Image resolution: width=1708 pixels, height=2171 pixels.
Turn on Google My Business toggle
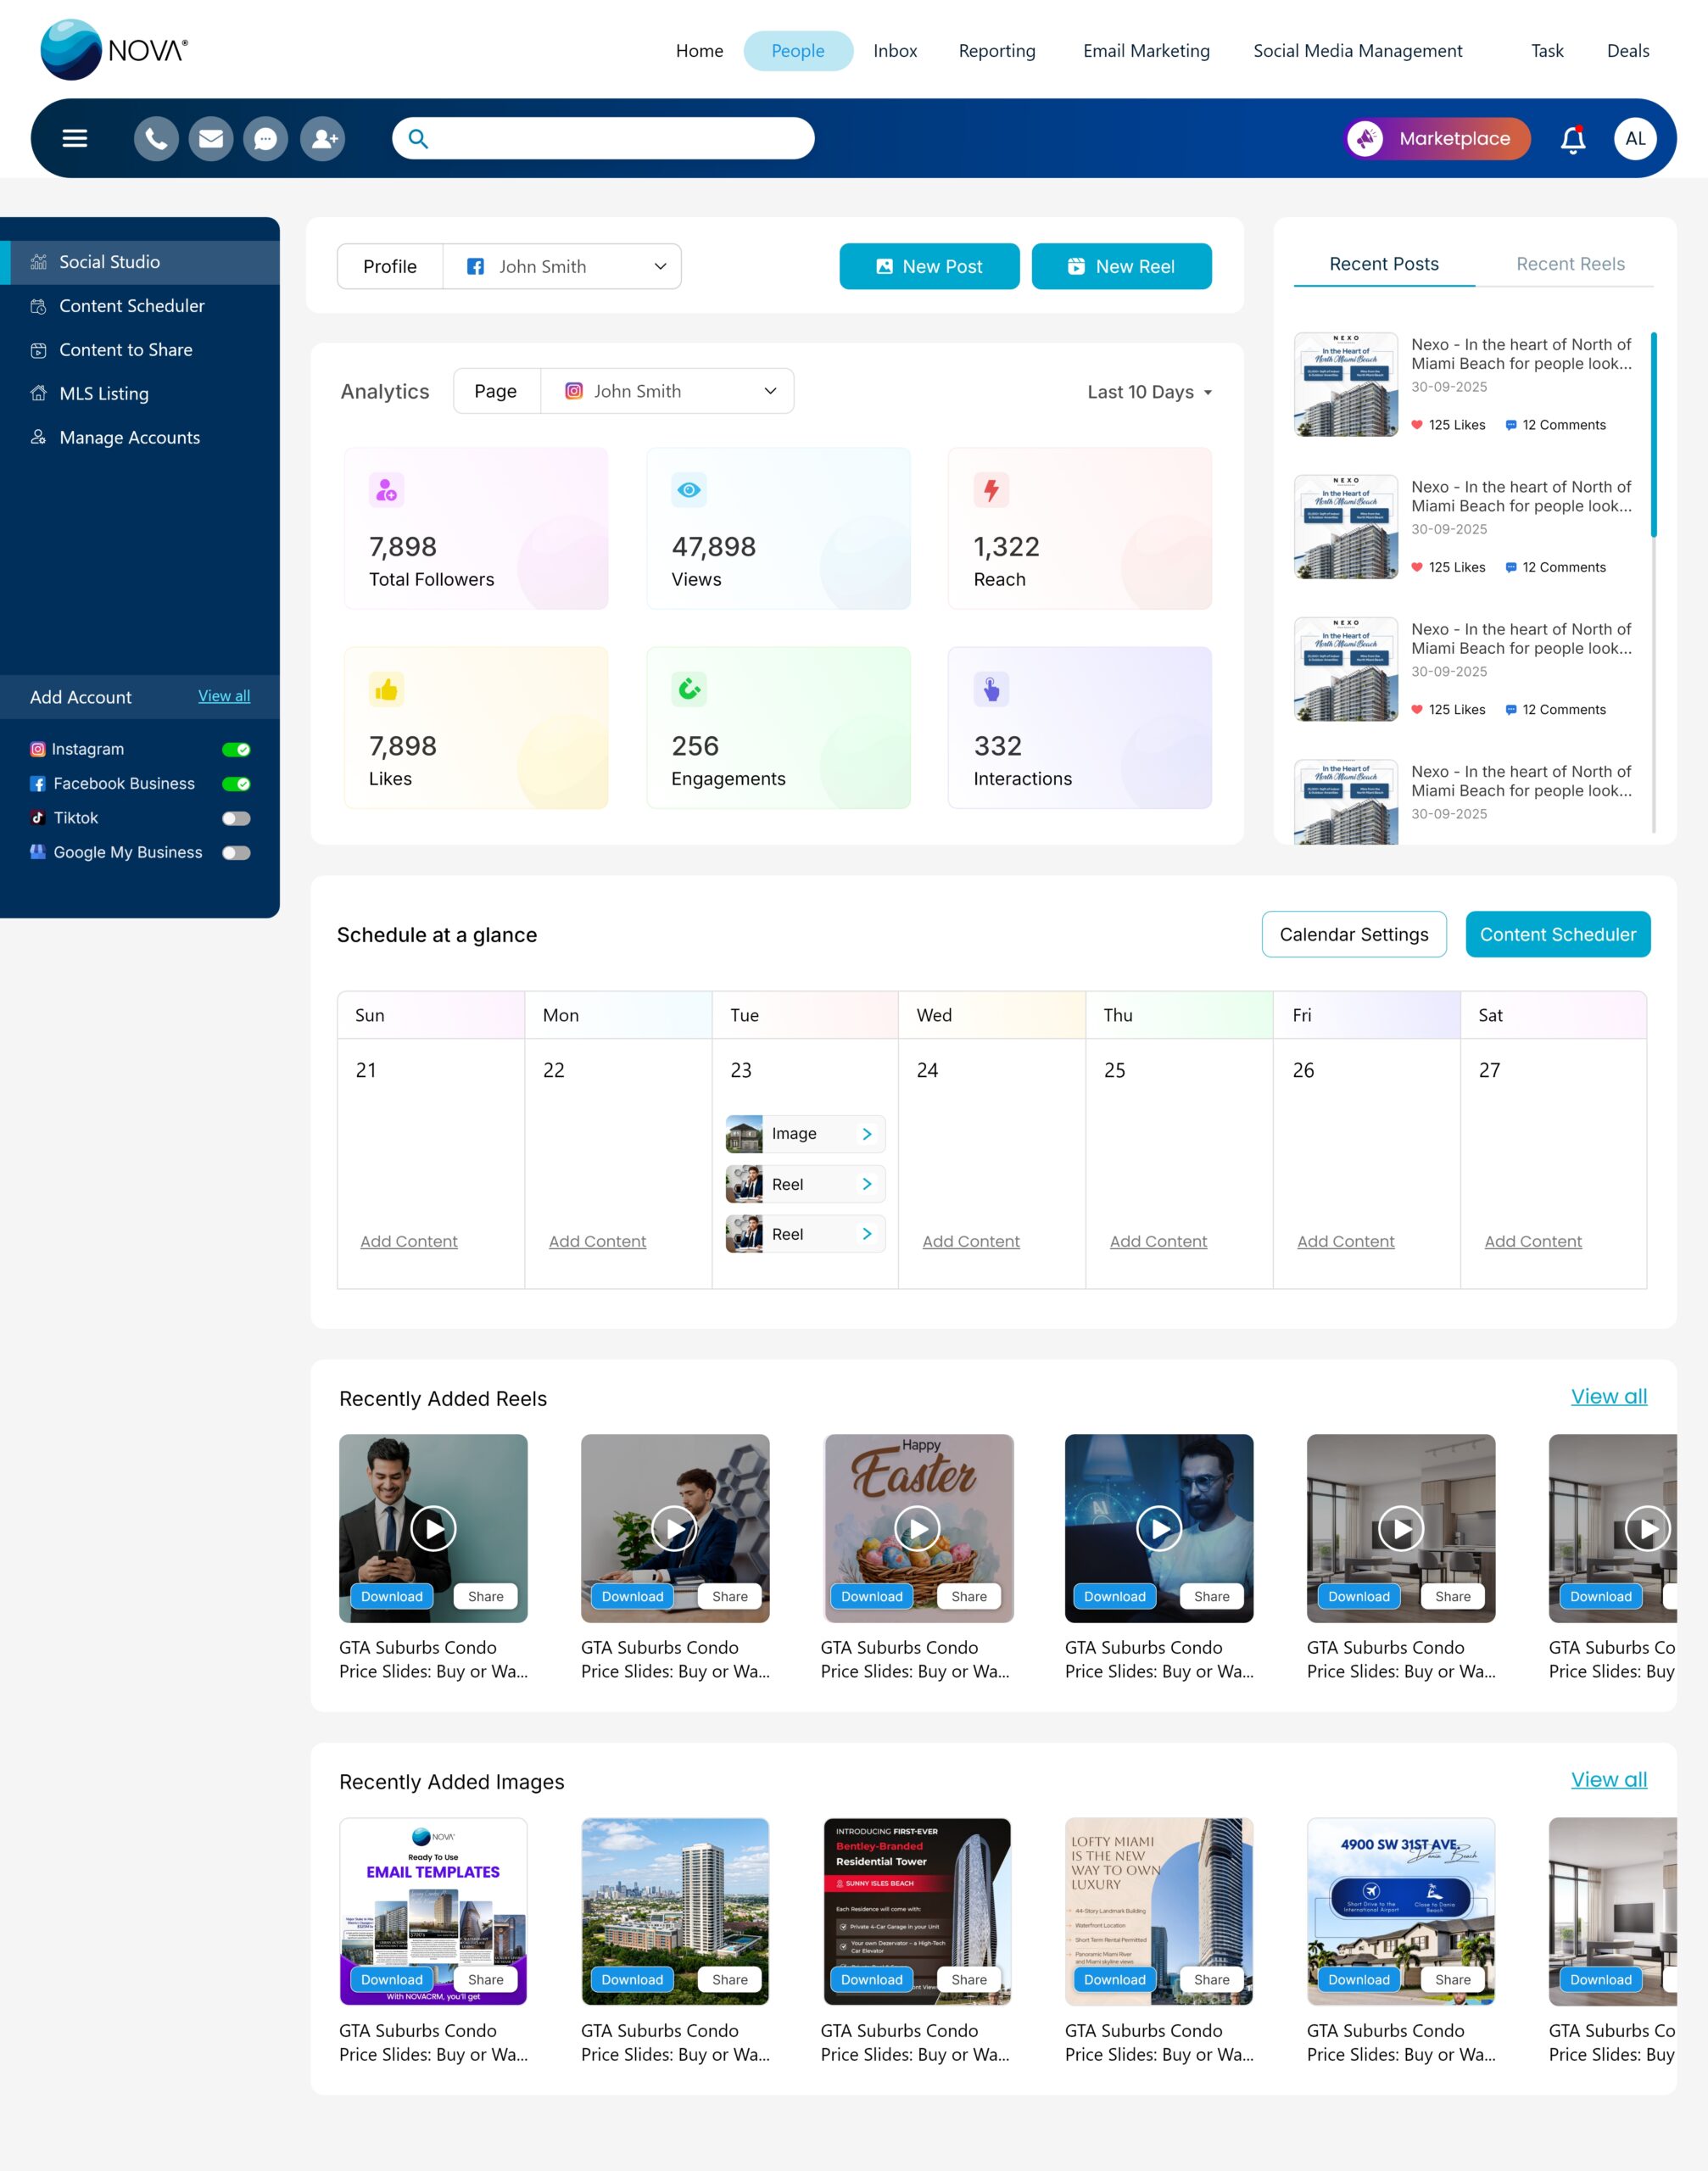tap(236, 852)
